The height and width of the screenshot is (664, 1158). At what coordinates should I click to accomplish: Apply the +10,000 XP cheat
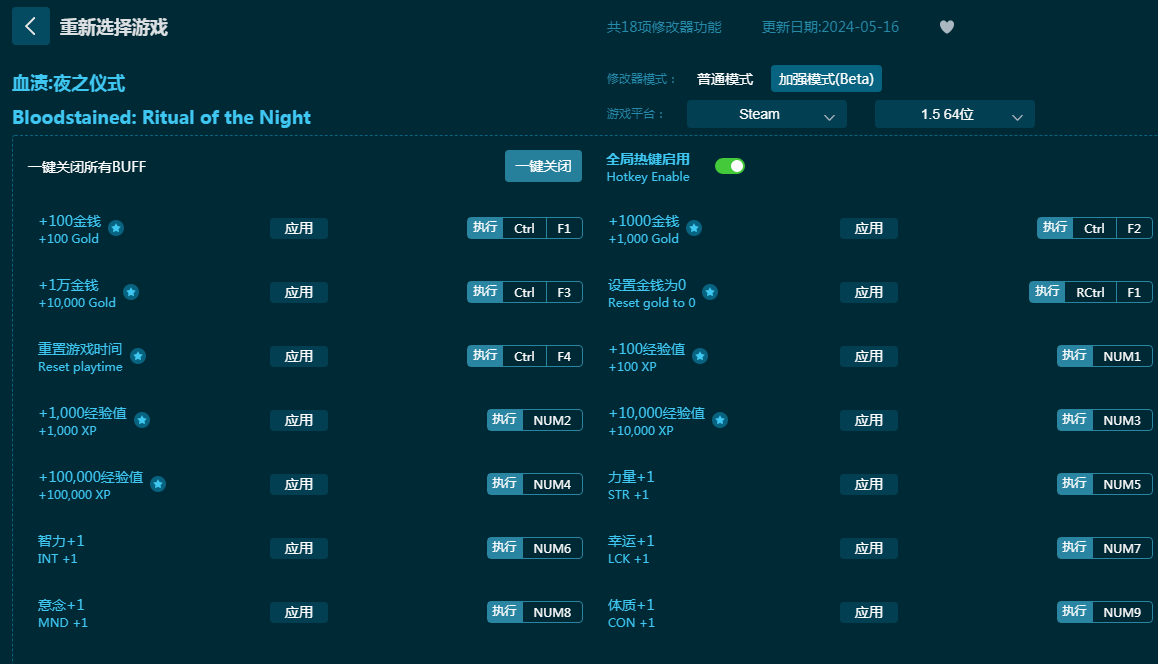[868, 420]
